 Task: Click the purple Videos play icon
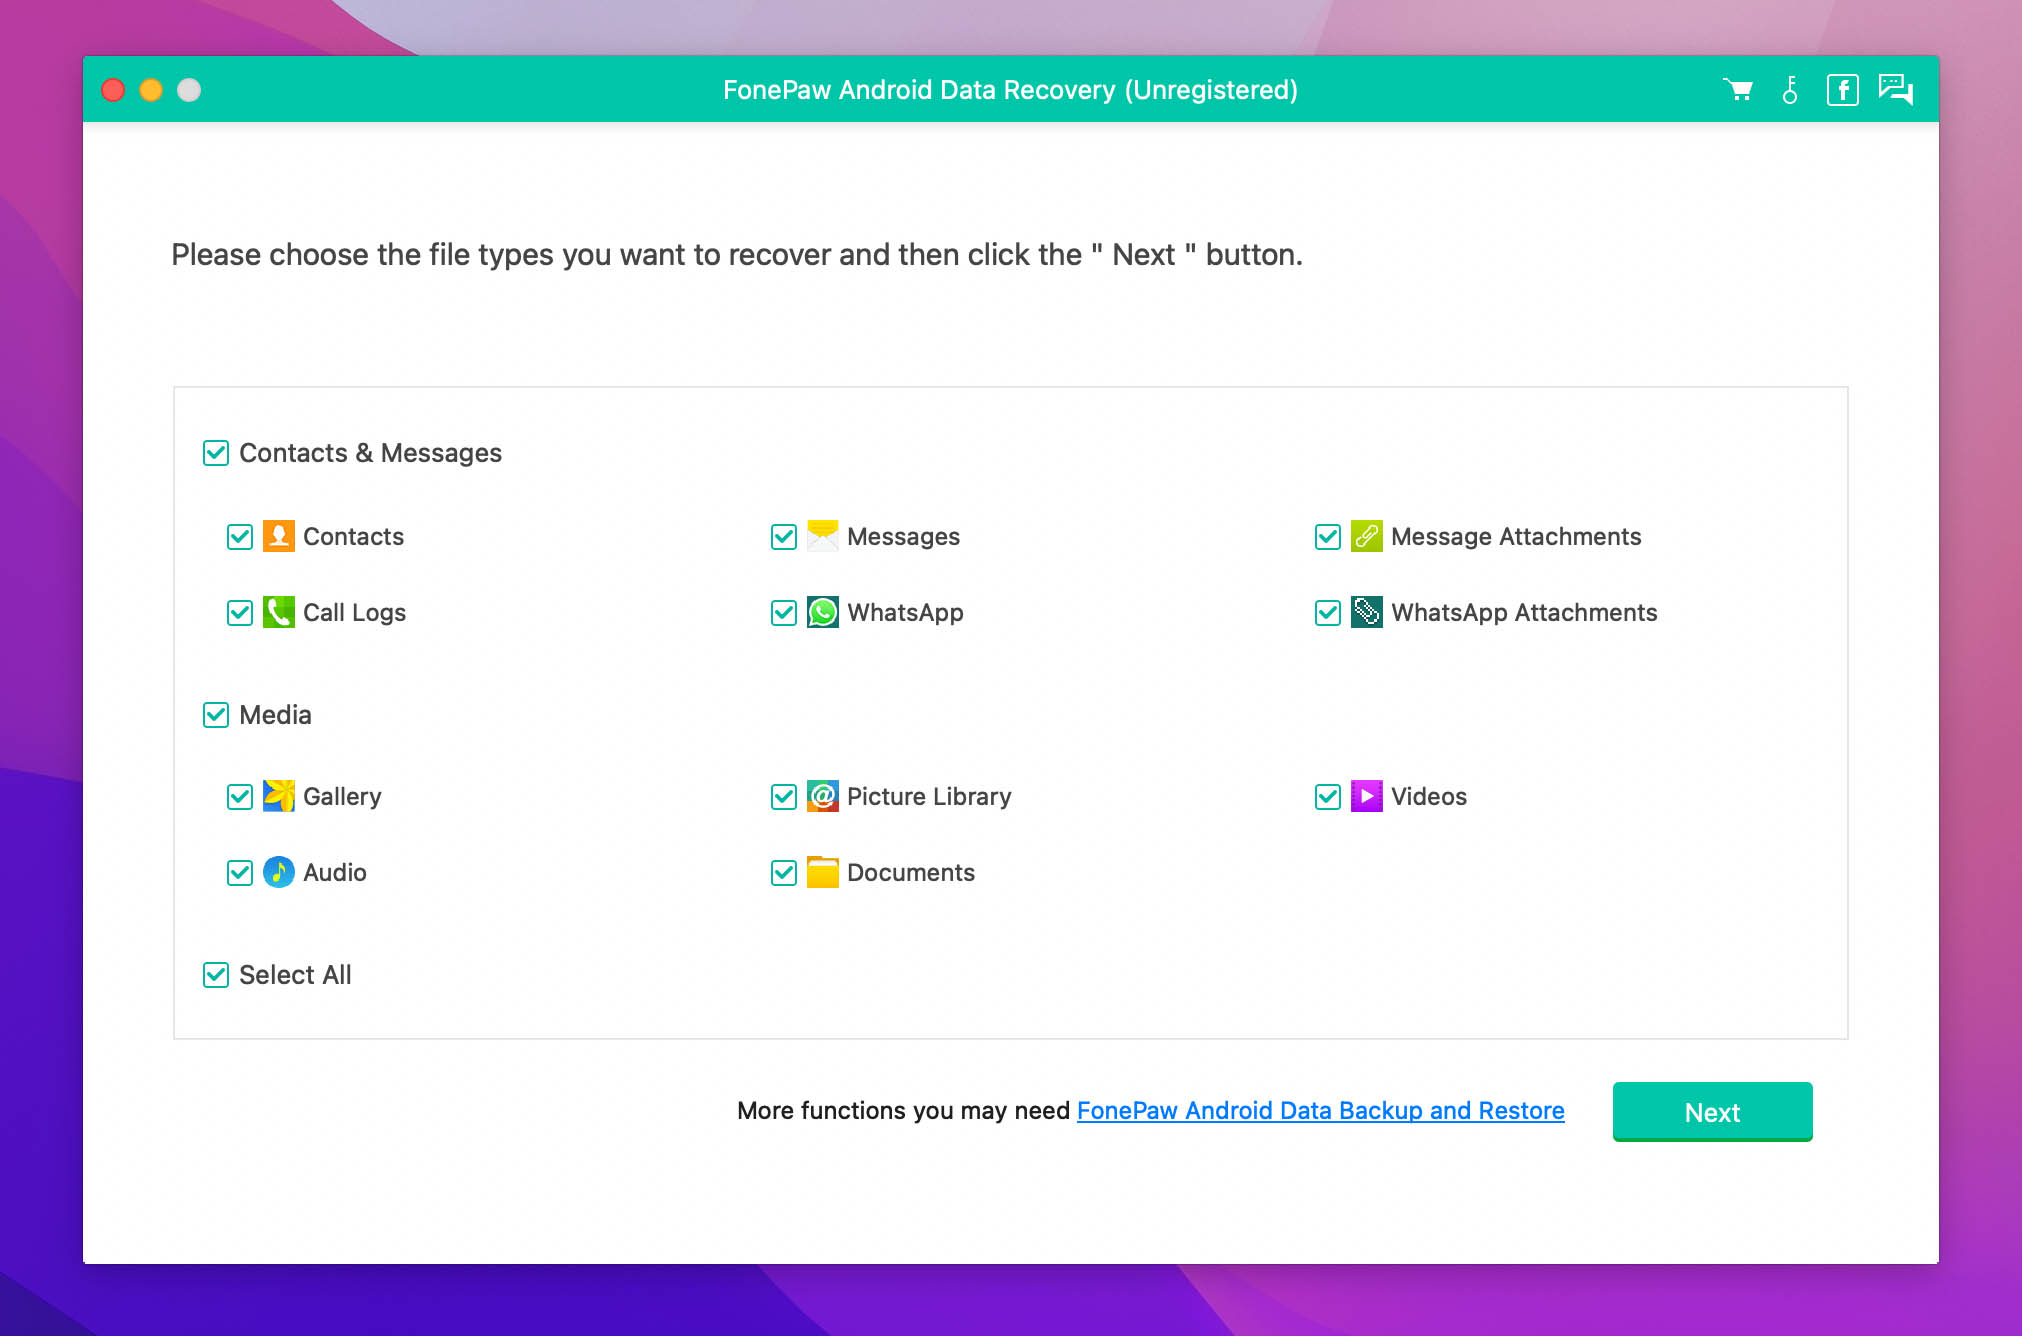tap(1367, 797)
